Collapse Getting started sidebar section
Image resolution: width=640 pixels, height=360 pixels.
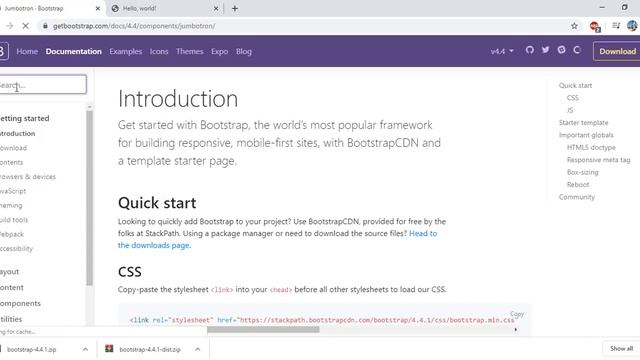coord(24,118)
